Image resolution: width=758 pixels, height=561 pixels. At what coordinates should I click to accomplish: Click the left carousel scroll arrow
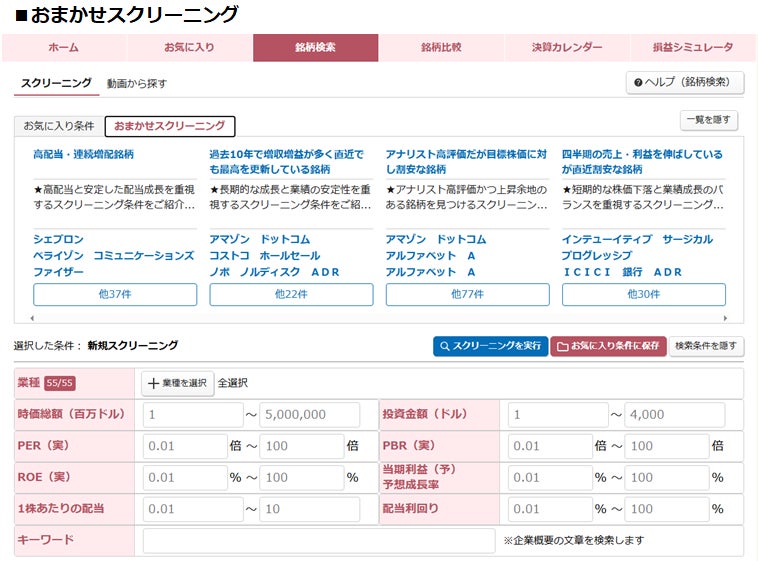click(32, 318)
